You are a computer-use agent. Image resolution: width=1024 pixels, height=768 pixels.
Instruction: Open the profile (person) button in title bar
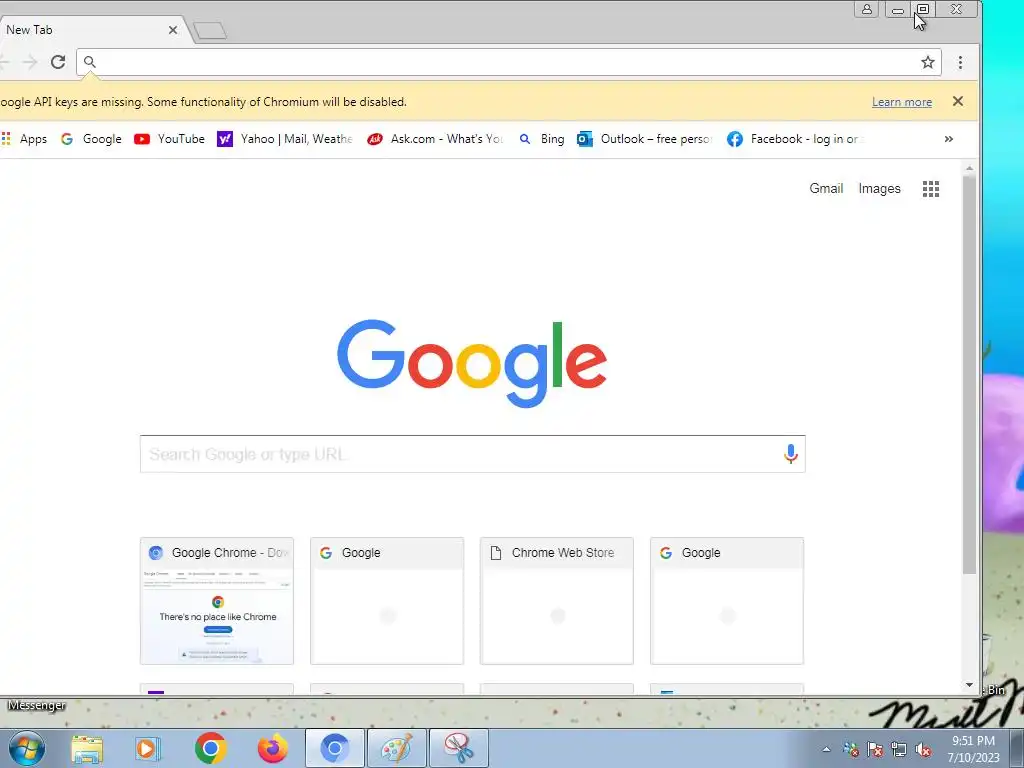click(x=867, y=9)
